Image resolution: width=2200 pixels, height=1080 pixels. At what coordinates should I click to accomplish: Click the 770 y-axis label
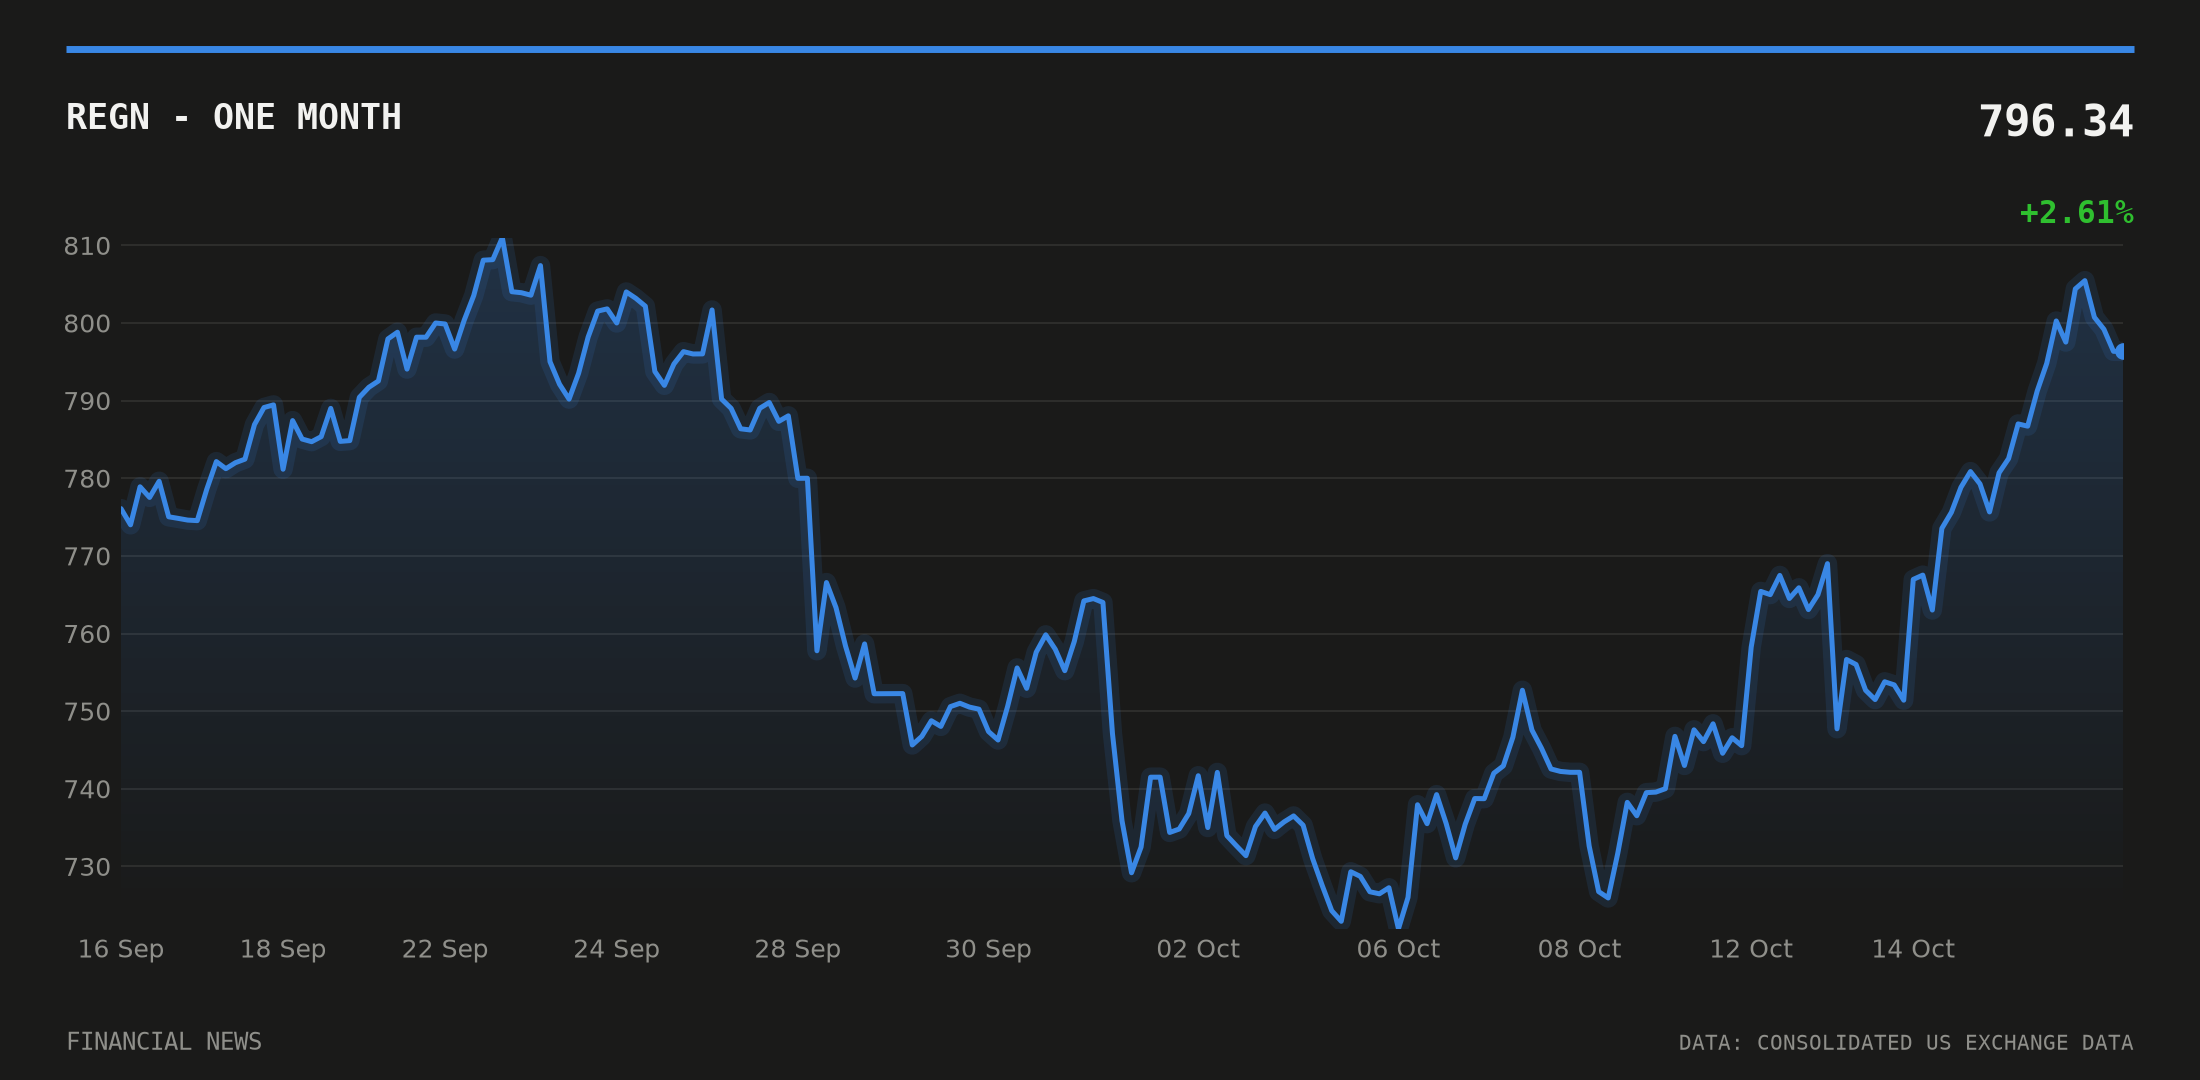pyautogui.click(x=87, y=557)
